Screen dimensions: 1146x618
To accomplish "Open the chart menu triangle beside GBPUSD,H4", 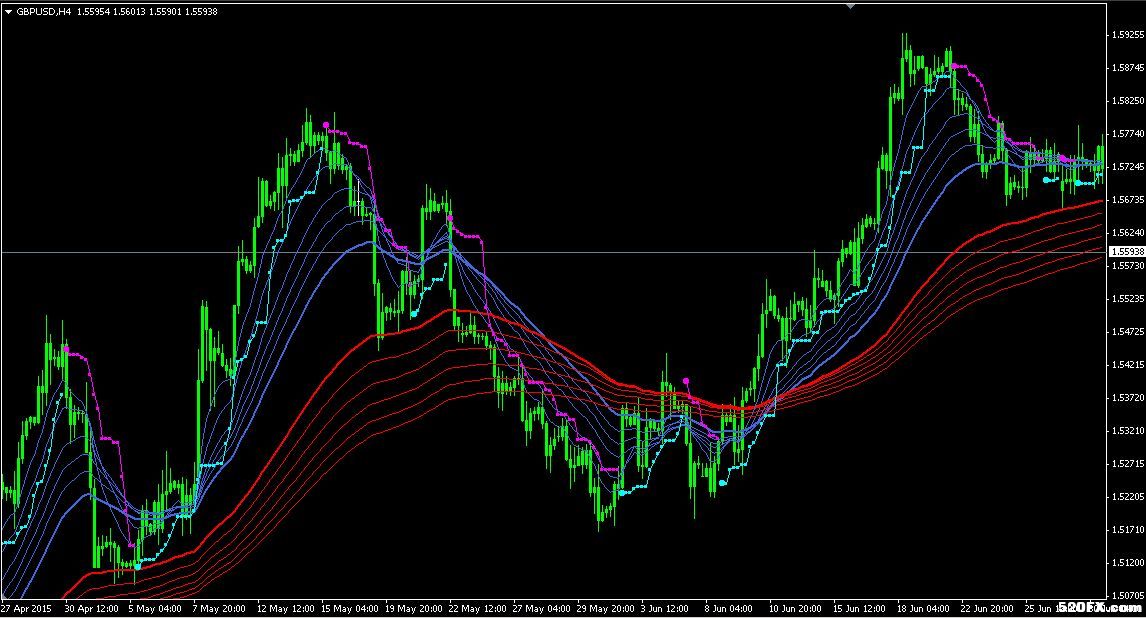I will pos(9,12).
